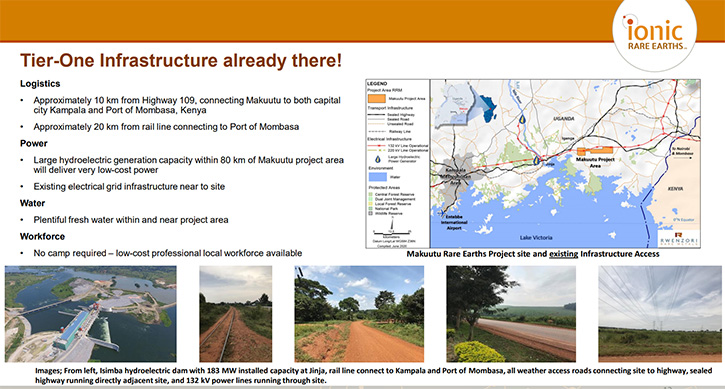Select the orange Makuutu Project Area legend swatch
The width and height of the screenshot is (725, 389).
377,99
